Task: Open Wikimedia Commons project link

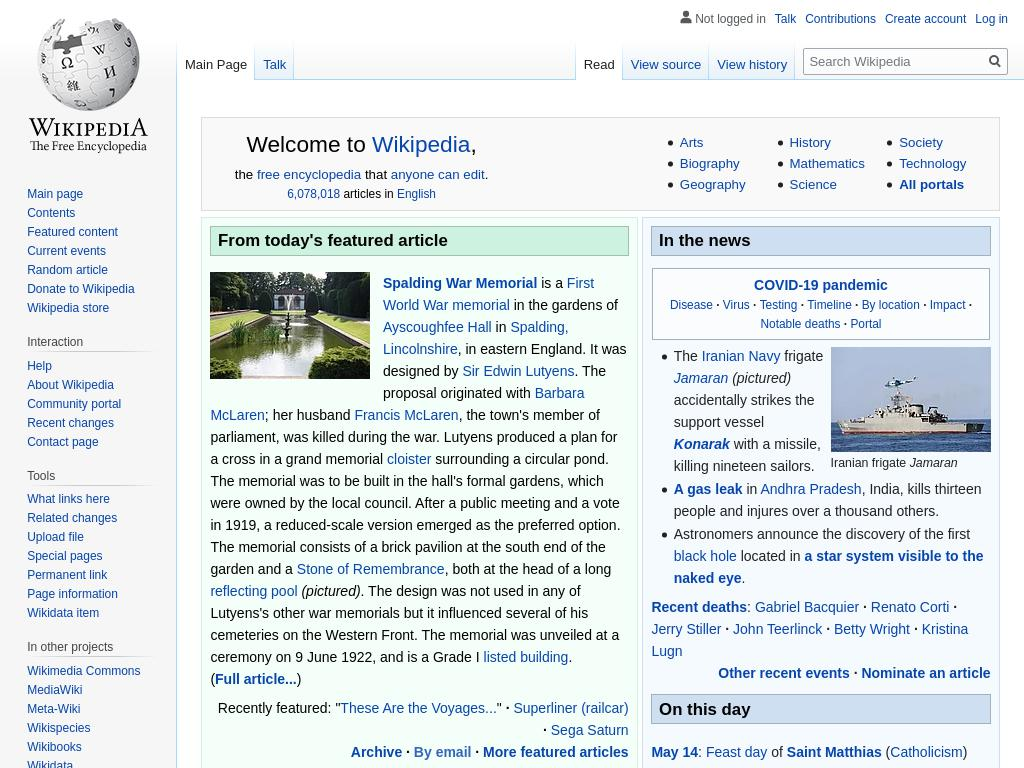Action: point(84,671)
